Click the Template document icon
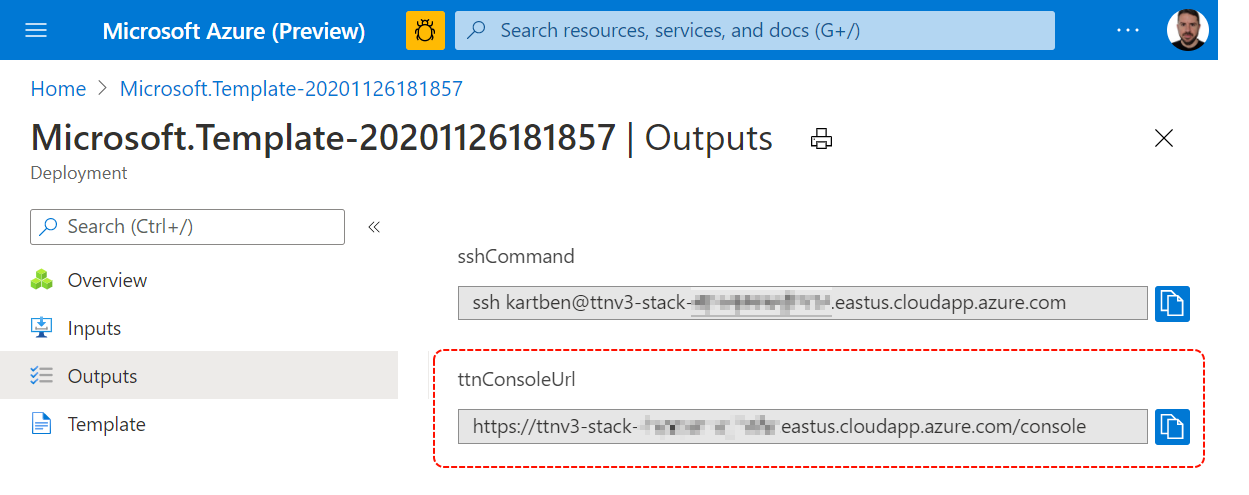 pyautogui.click(x=41, y=424)
